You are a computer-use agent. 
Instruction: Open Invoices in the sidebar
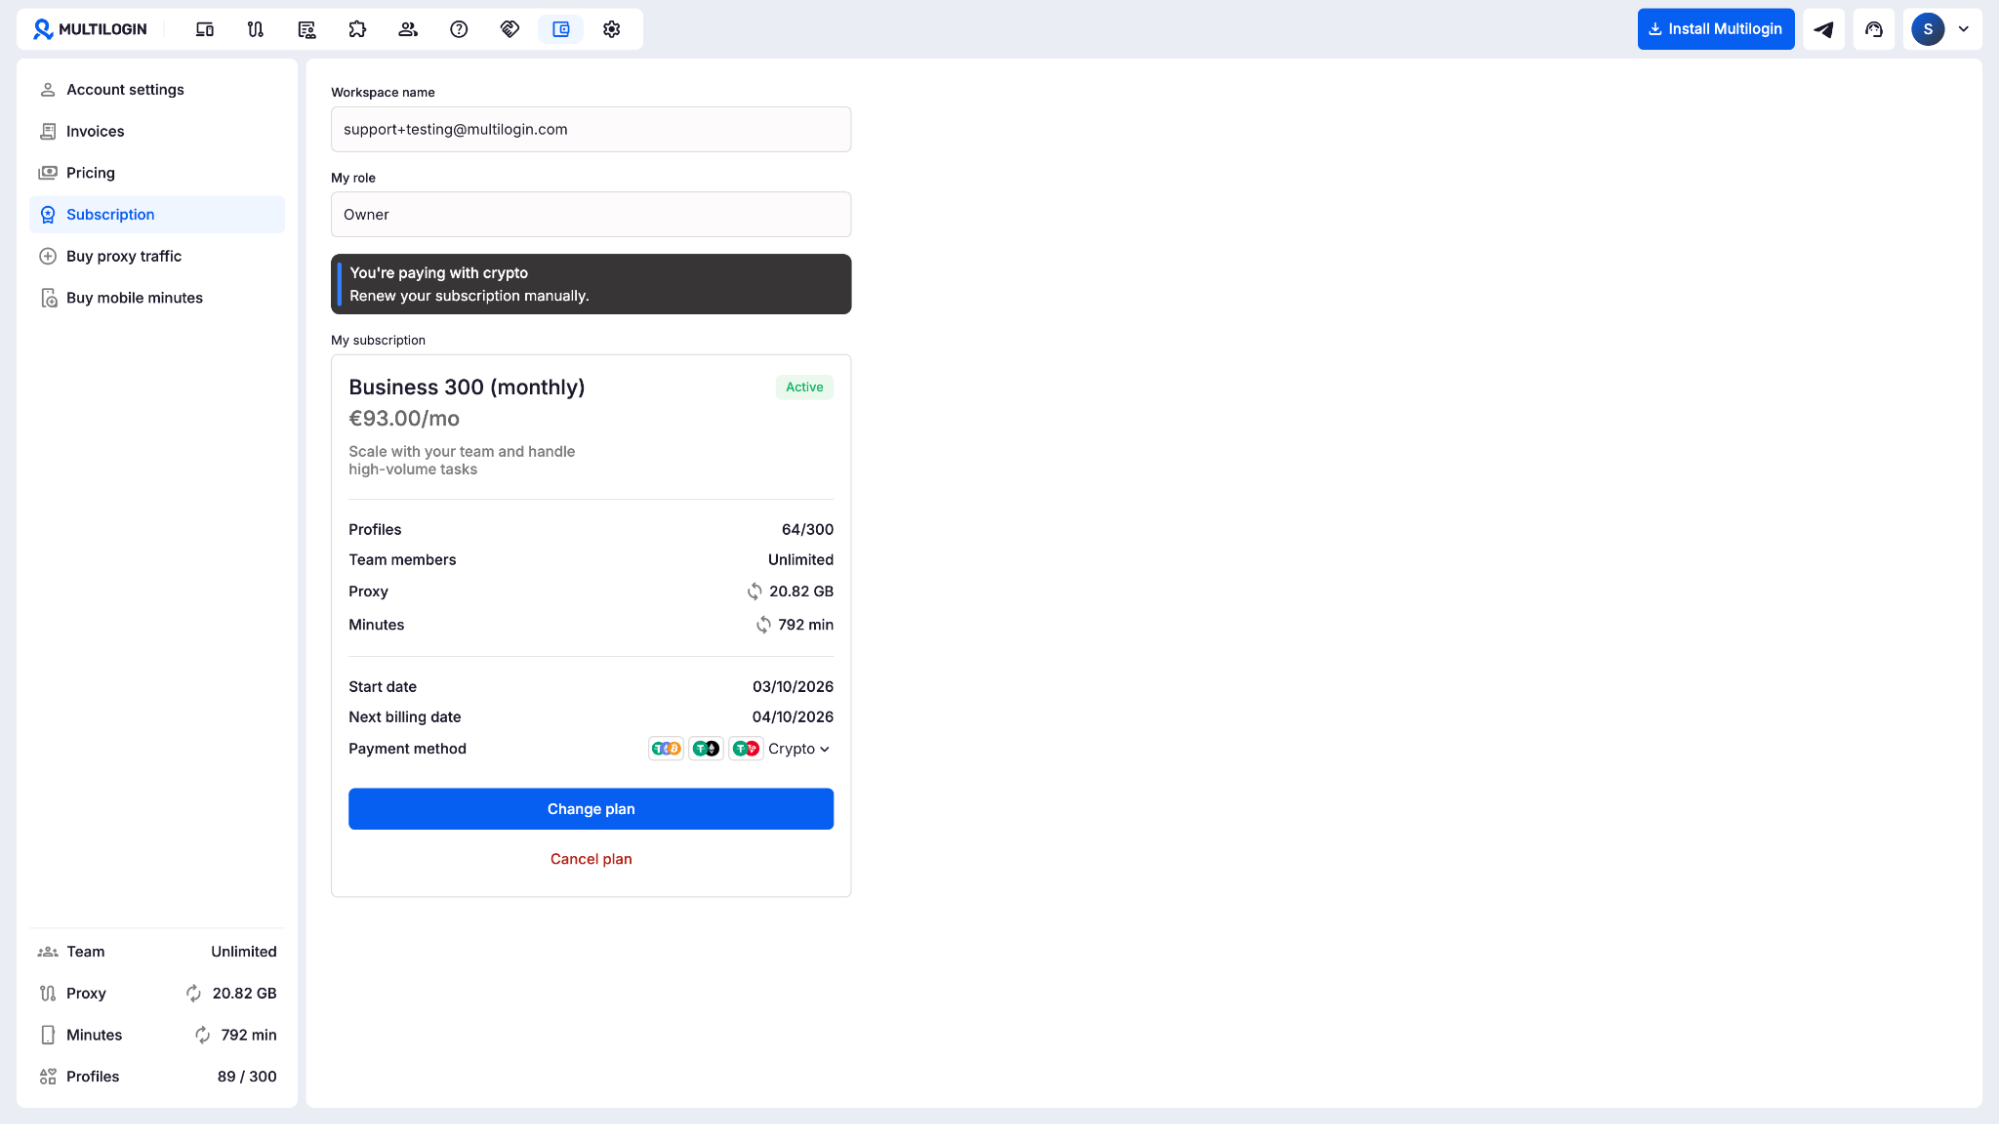[x=95, y=131]
